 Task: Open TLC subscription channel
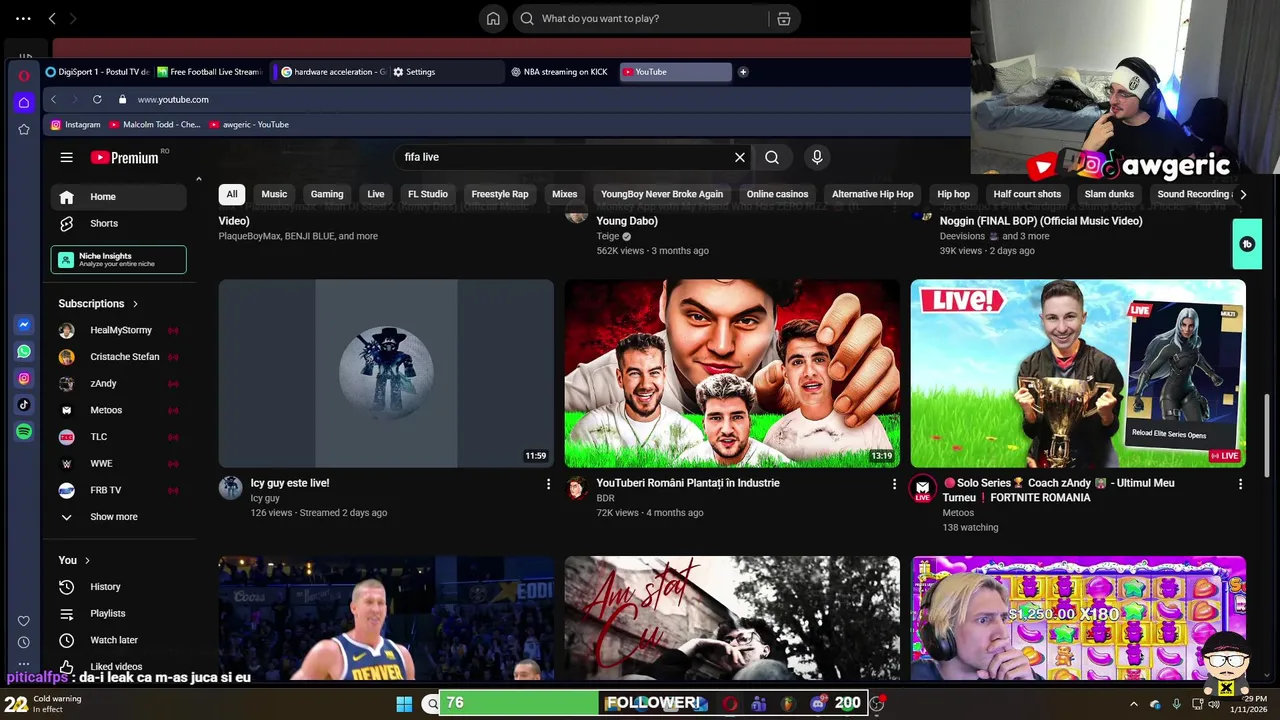118,437
